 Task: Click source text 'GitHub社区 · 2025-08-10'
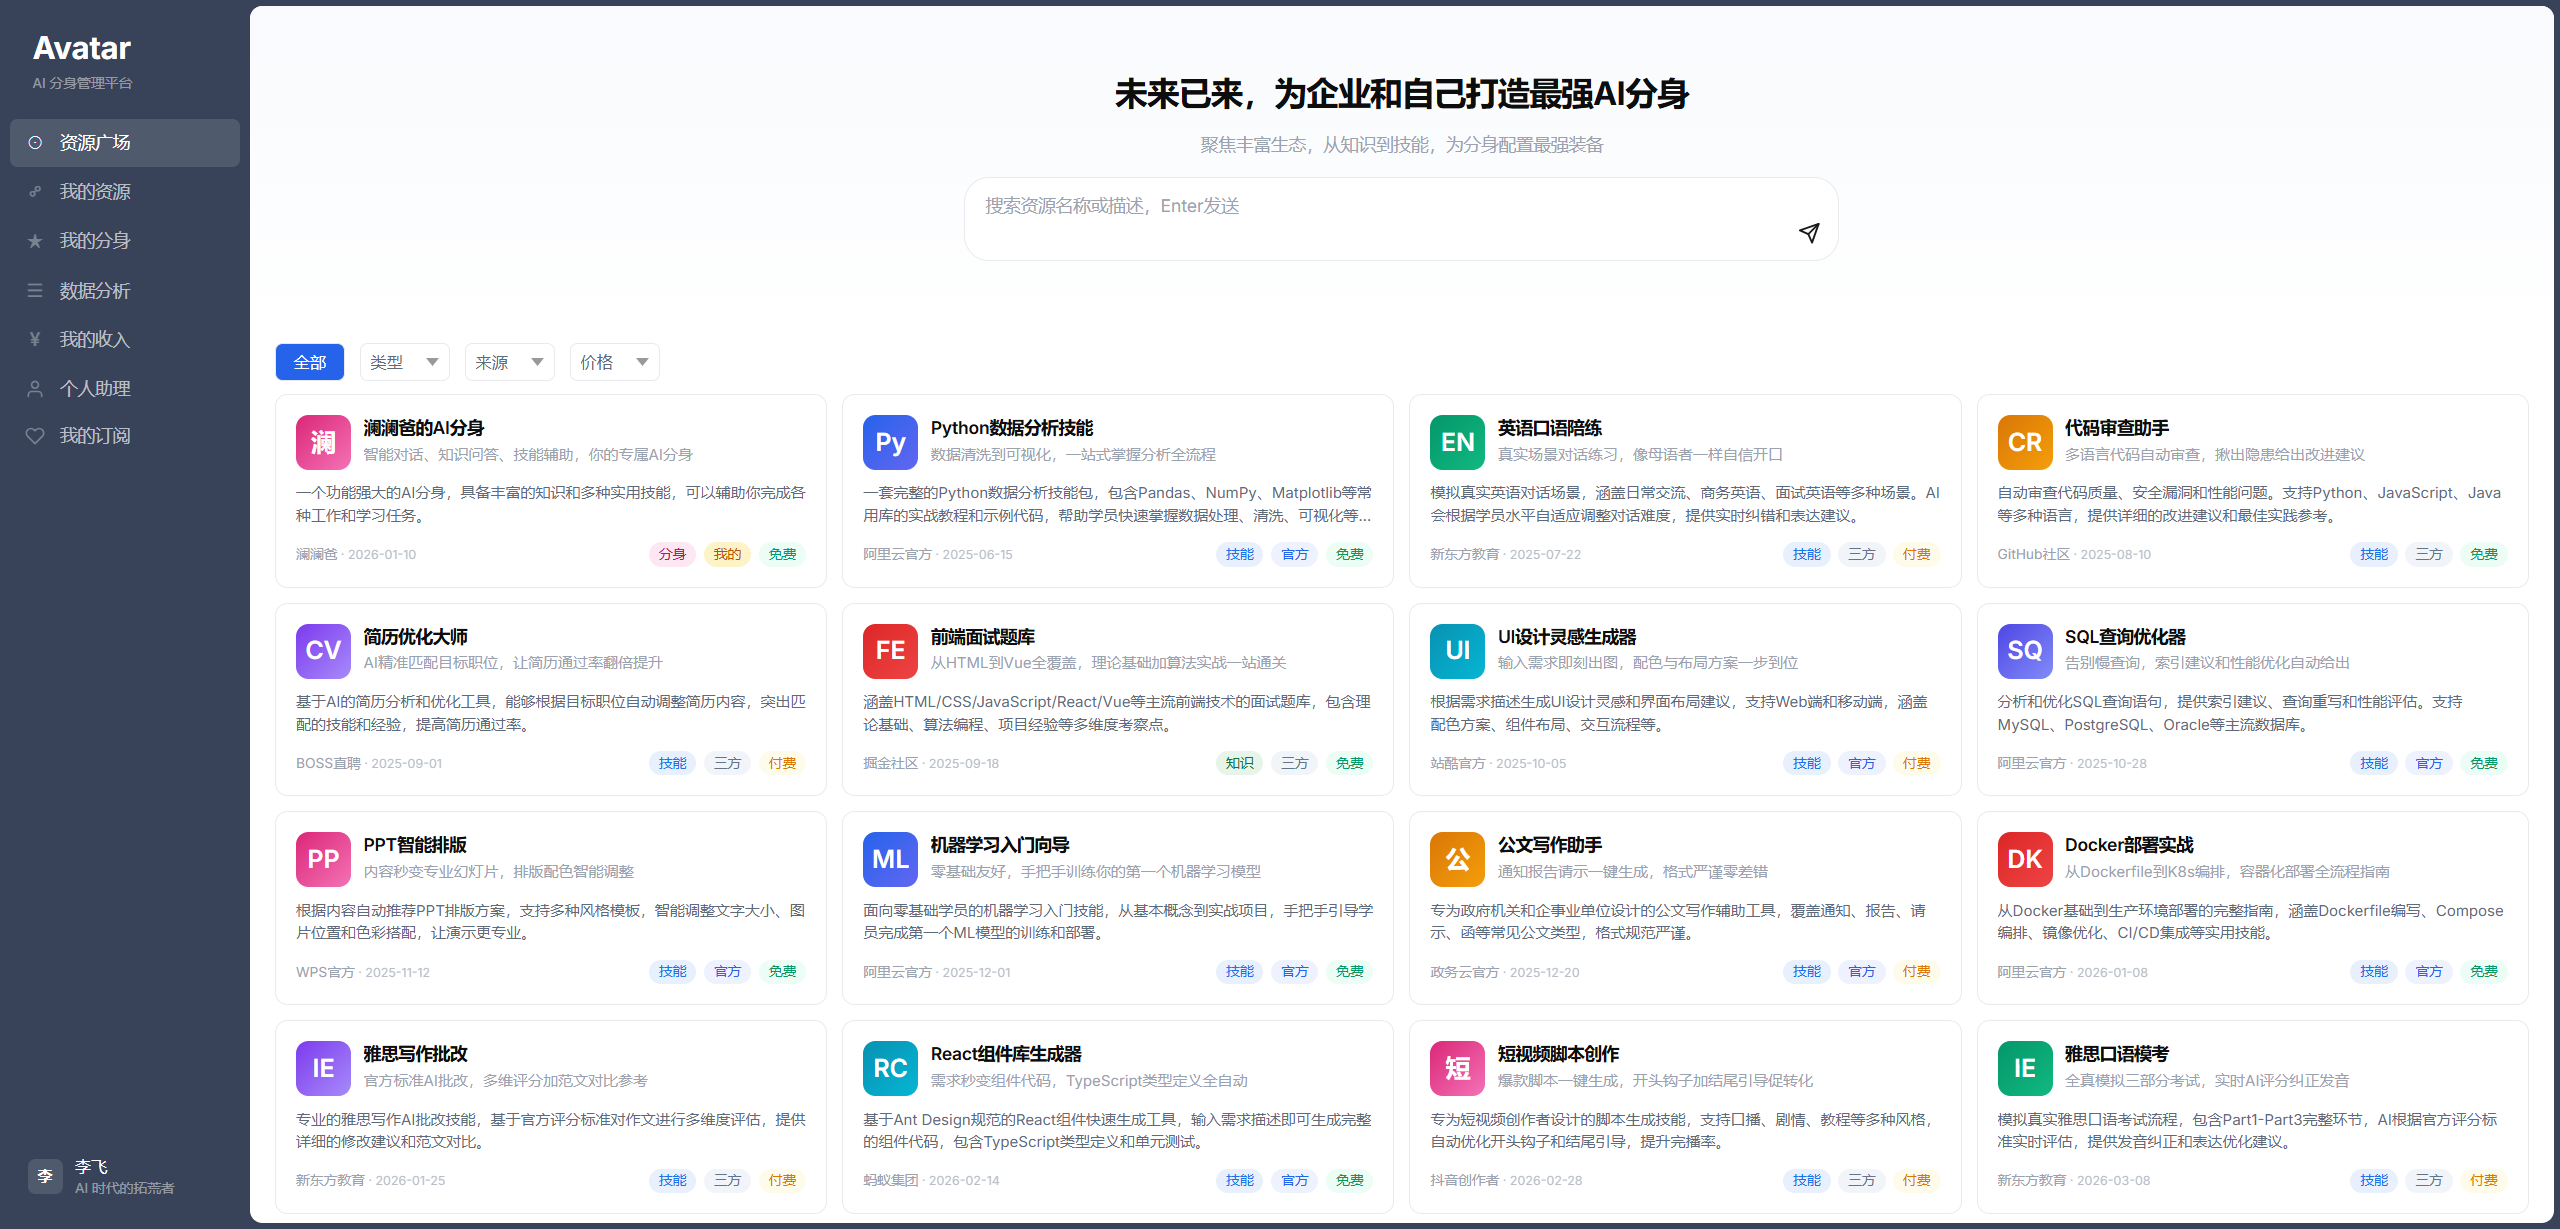click(x=2074, y=554)
